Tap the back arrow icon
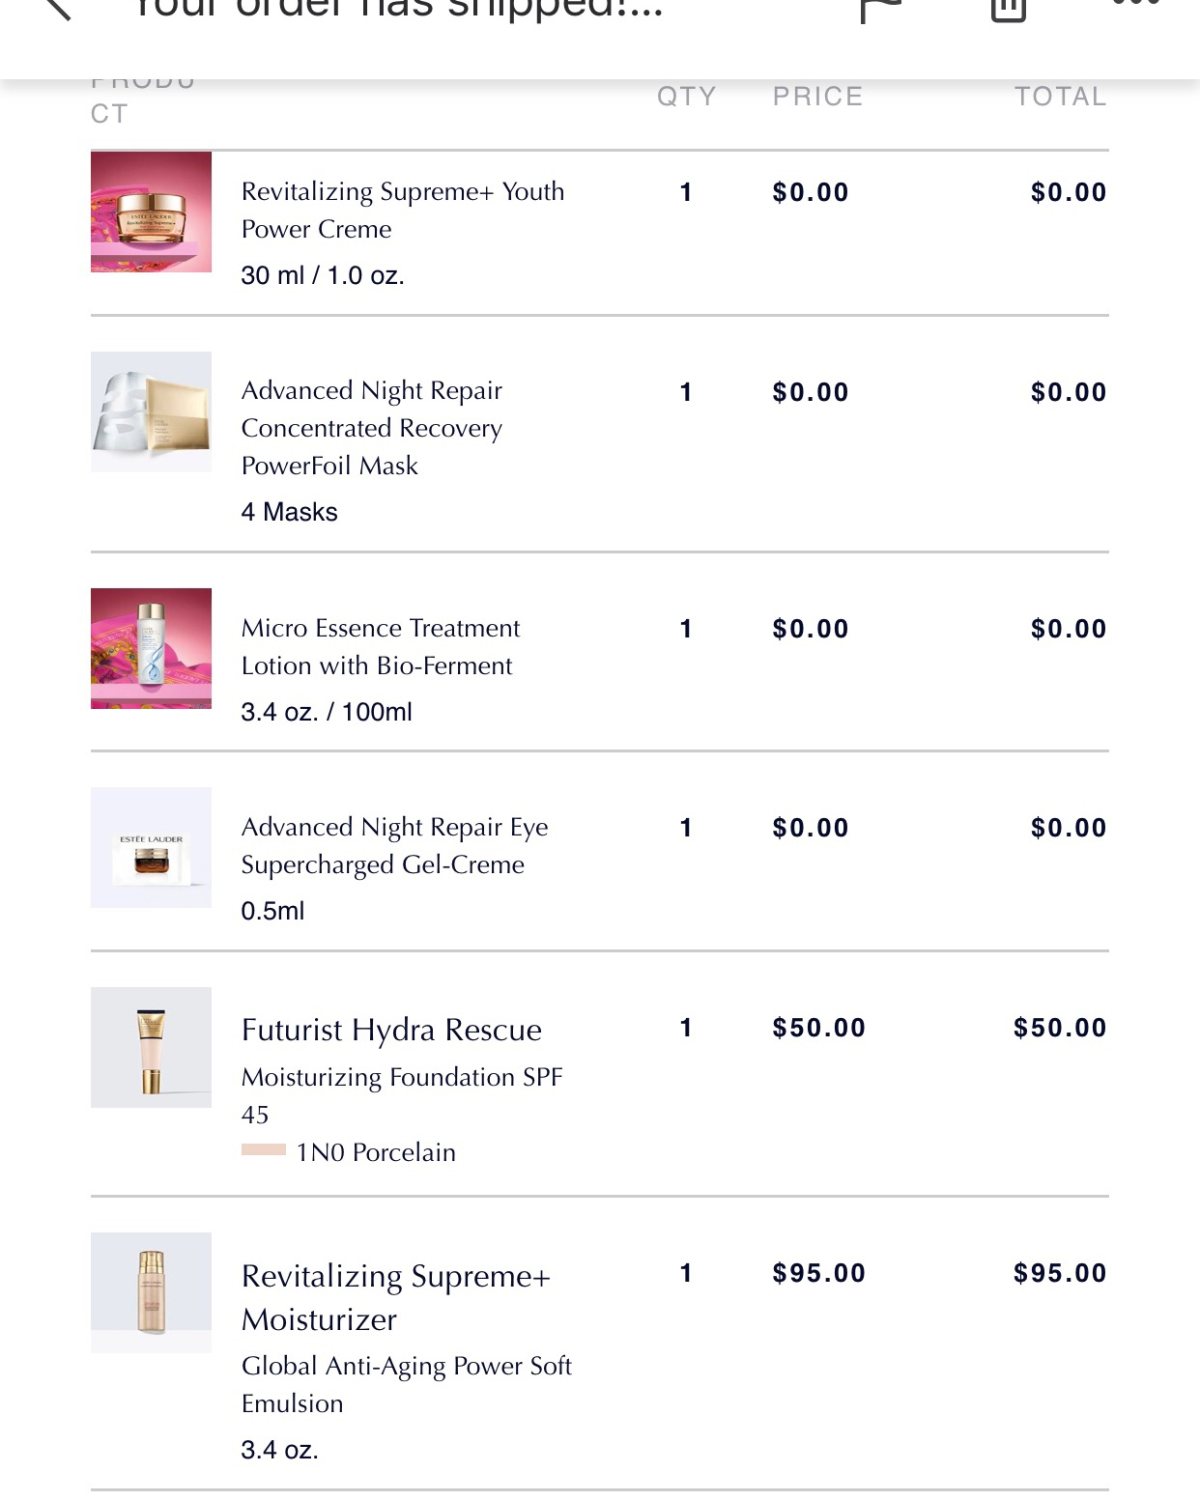 (56, 8)
